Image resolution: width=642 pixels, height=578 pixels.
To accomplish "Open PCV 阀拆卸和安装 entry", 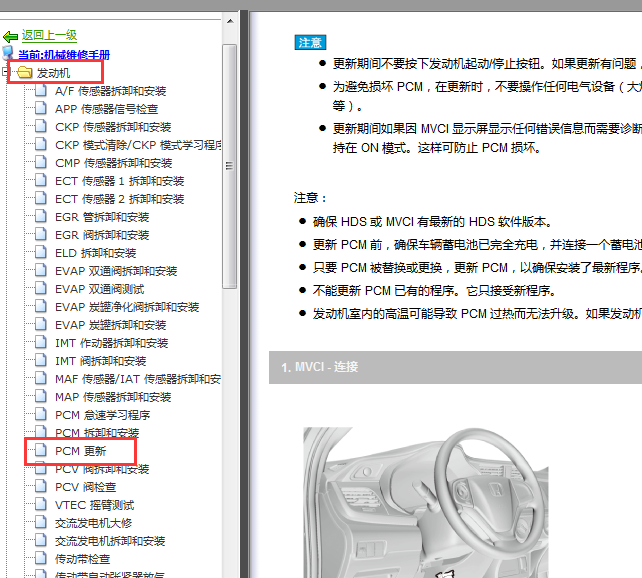I will coord(102,469).
